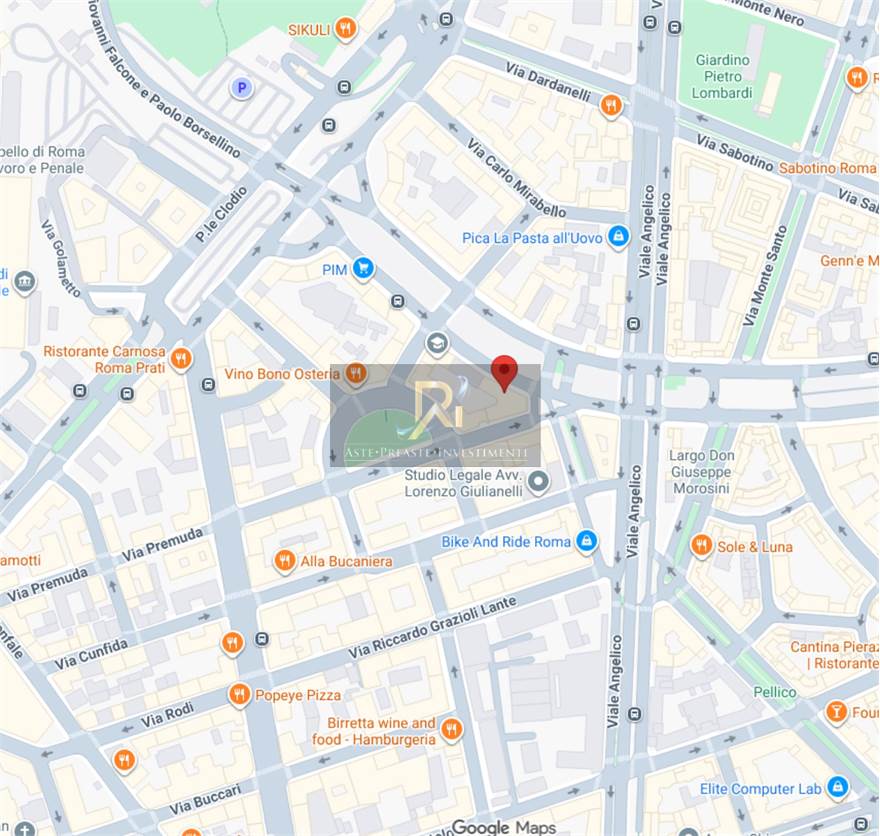This screenshot has width=880, height=836.
Task: Open the Vino Bono Osteria restaurant marker
Action: pos(356,374)
